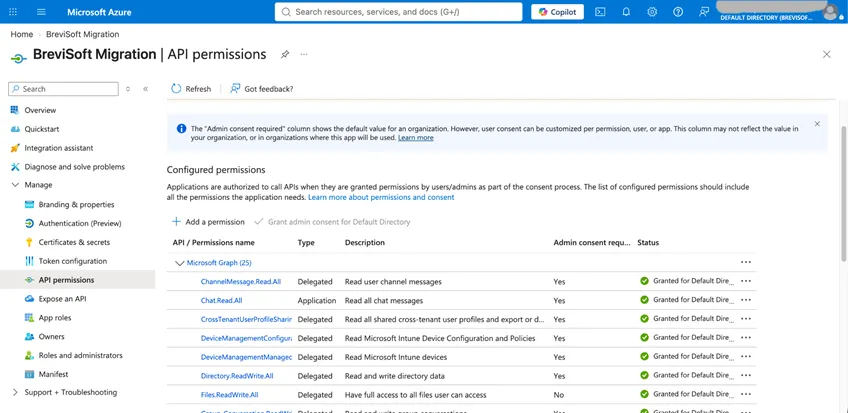Open the Learn more link in banner
Viewport: 848px width, 413px height.
[415, 138]
